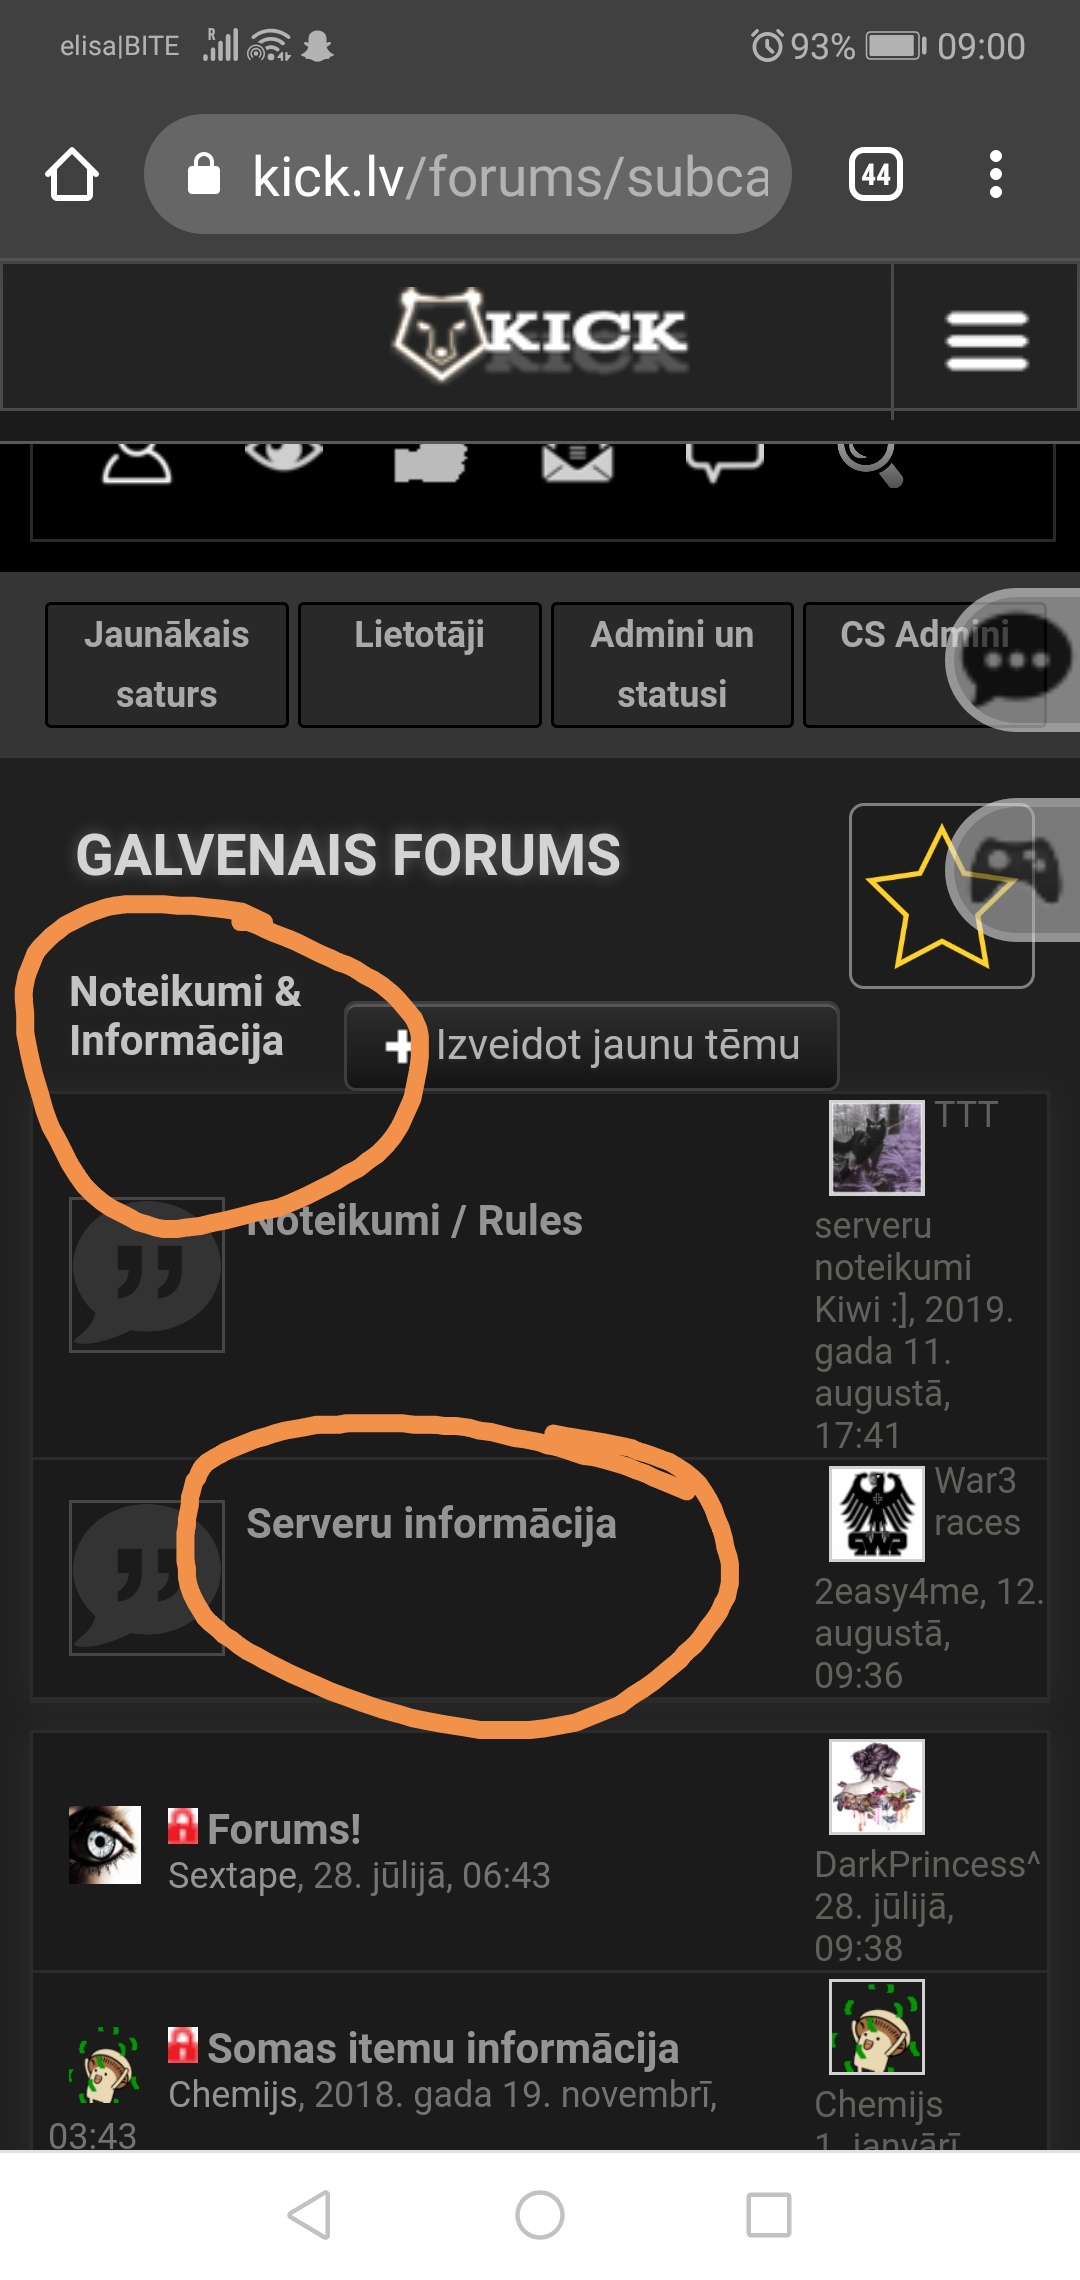Open search with the magnifier icon
This screenshot has width=1080, height=2280.
click(870, 464)
